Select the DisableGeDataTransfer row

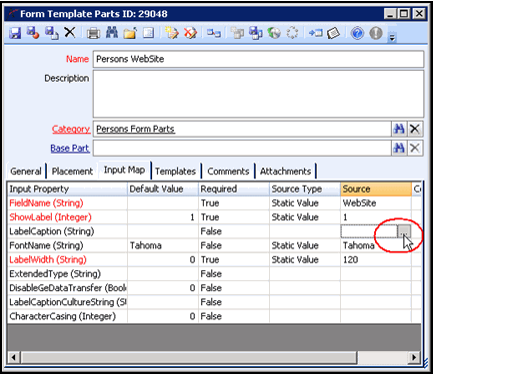click(214, 288)
